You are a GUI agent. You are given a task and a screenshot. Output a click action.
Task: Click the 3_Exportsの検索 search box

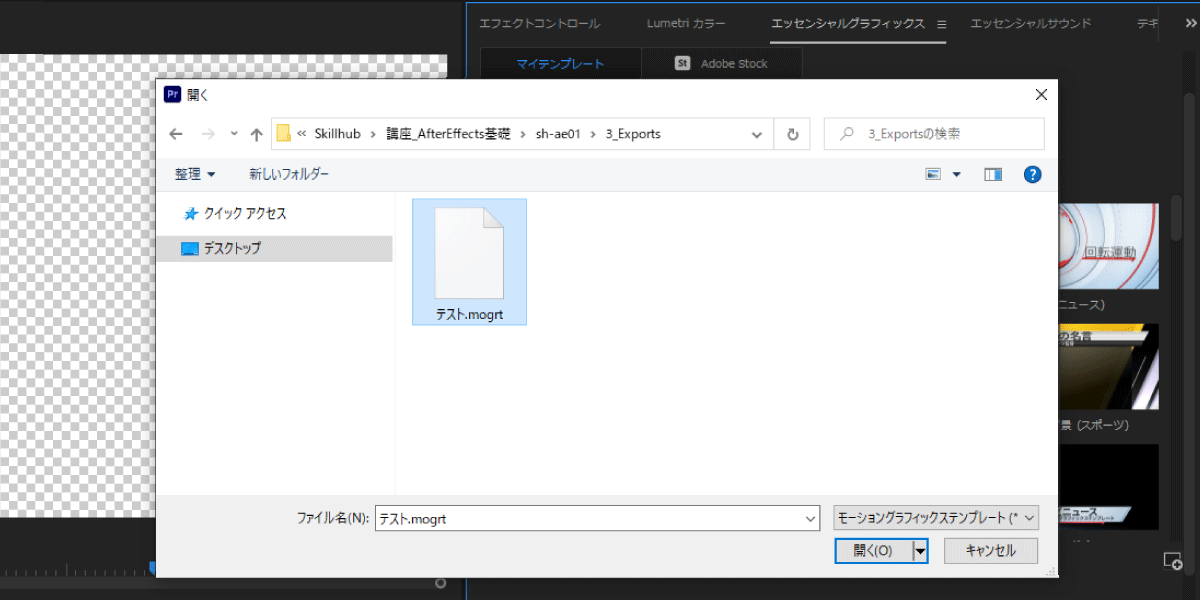coord(934,134)
